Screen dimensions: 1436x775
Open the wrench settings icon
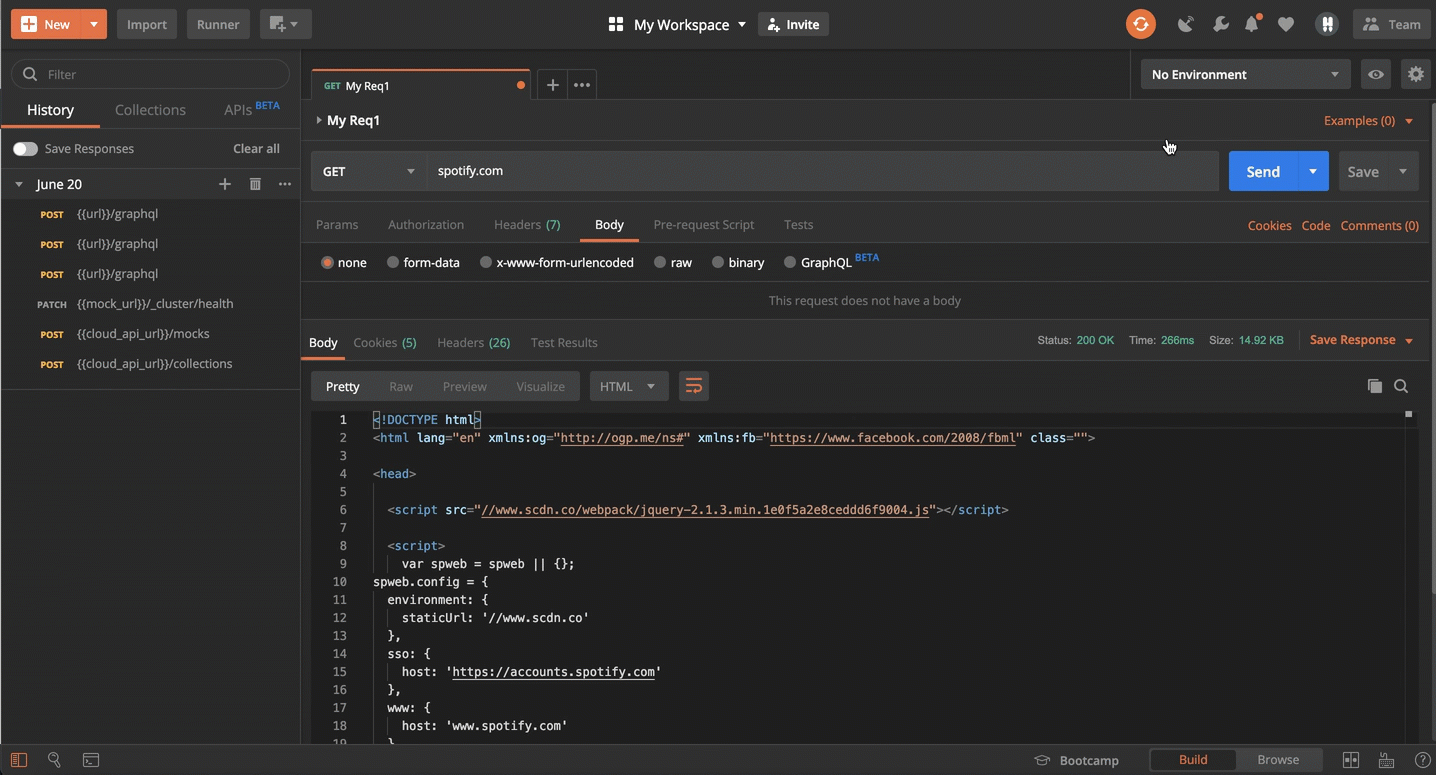click(x=1220, y=24)
